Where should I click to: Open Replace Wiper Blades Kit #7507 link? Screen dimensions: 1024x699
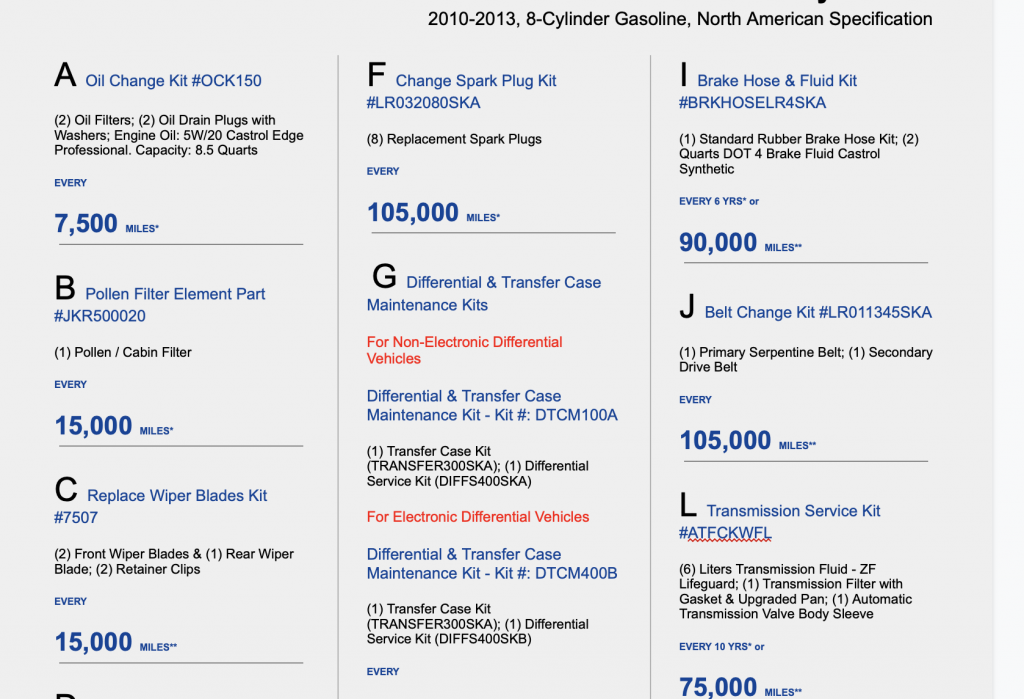pos(161,506)
